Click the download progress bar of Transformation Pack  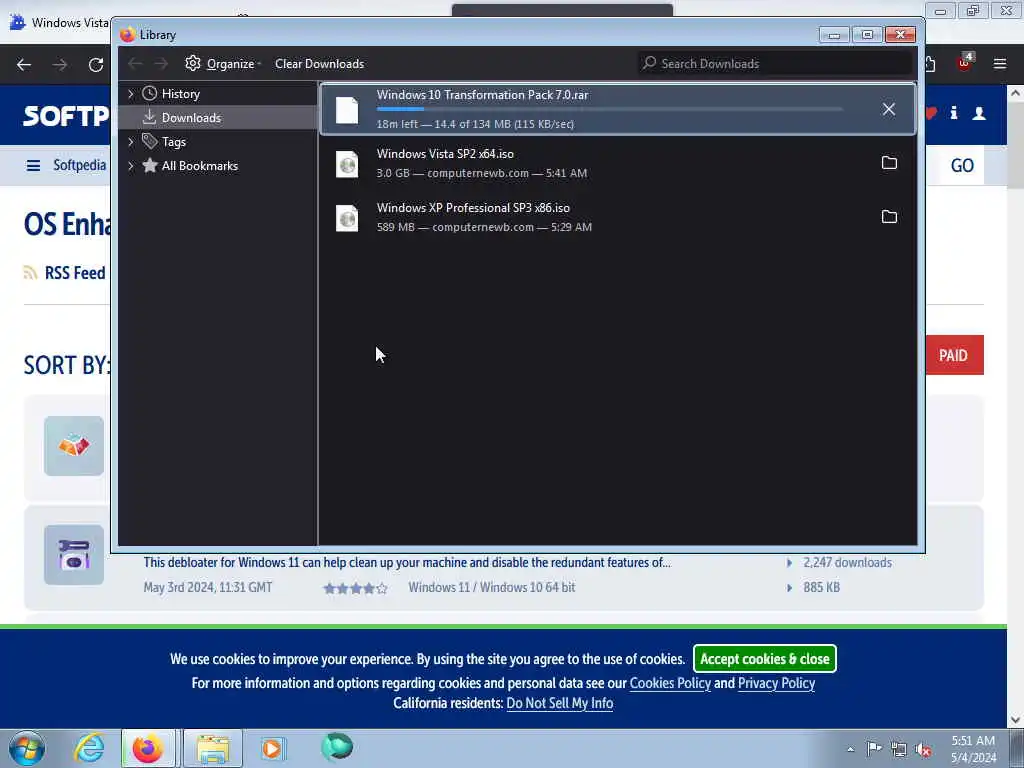click(x=609, y=109)
